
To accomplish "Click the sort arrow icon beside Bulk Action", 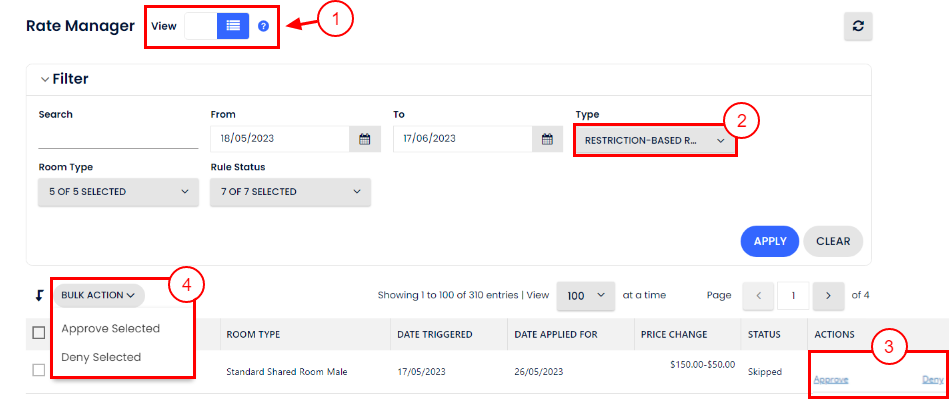I will (39, 295).
